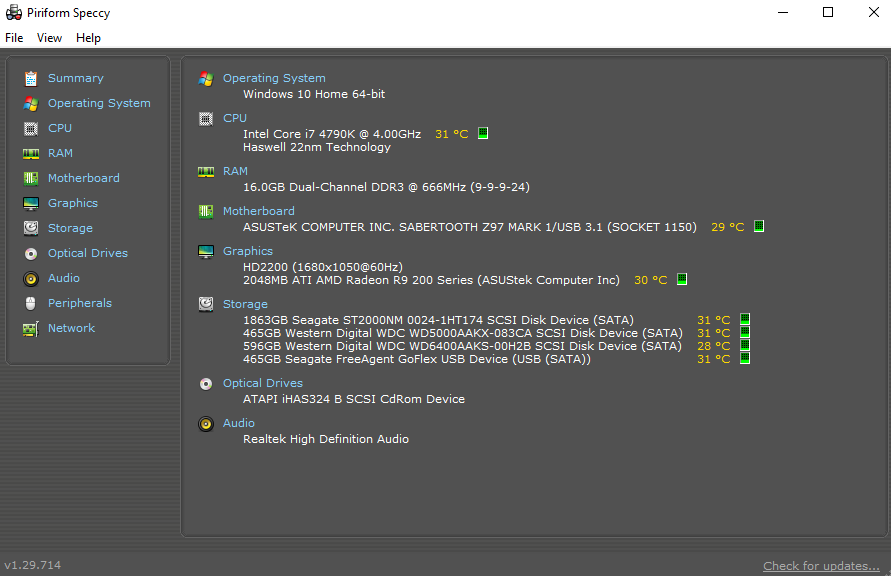Click the Motherboard icon in sidebar
The width and height of the screenshot is (891, 576).
[x=31, y=178]
